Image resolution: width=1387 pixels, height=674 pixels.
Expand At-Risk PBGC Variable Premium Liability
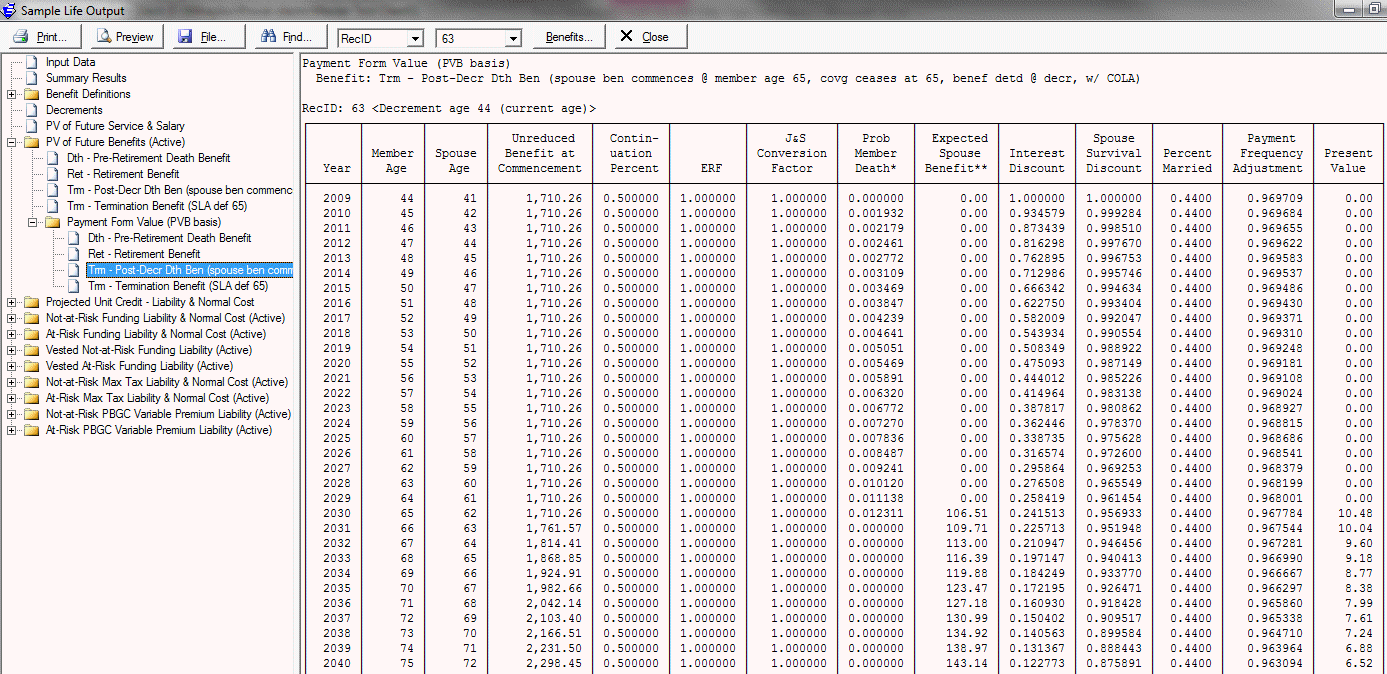(12, 430)
